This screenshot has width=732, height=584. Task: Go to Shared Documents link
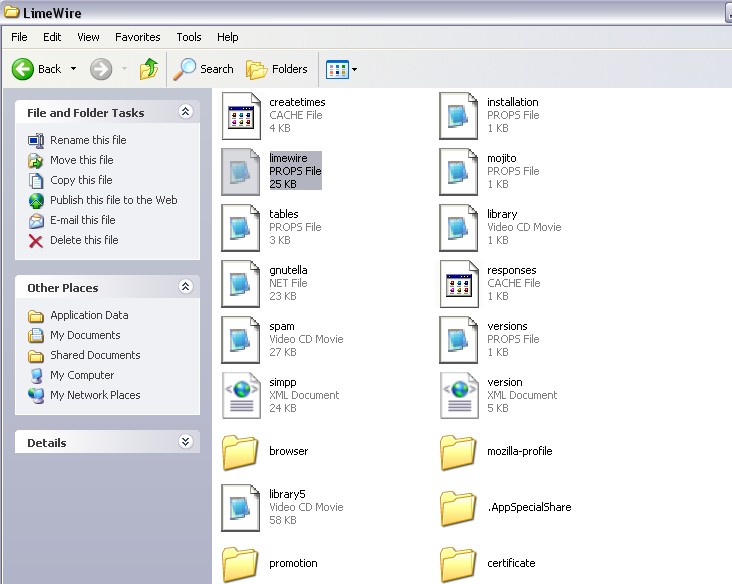[x=95, y=355]
